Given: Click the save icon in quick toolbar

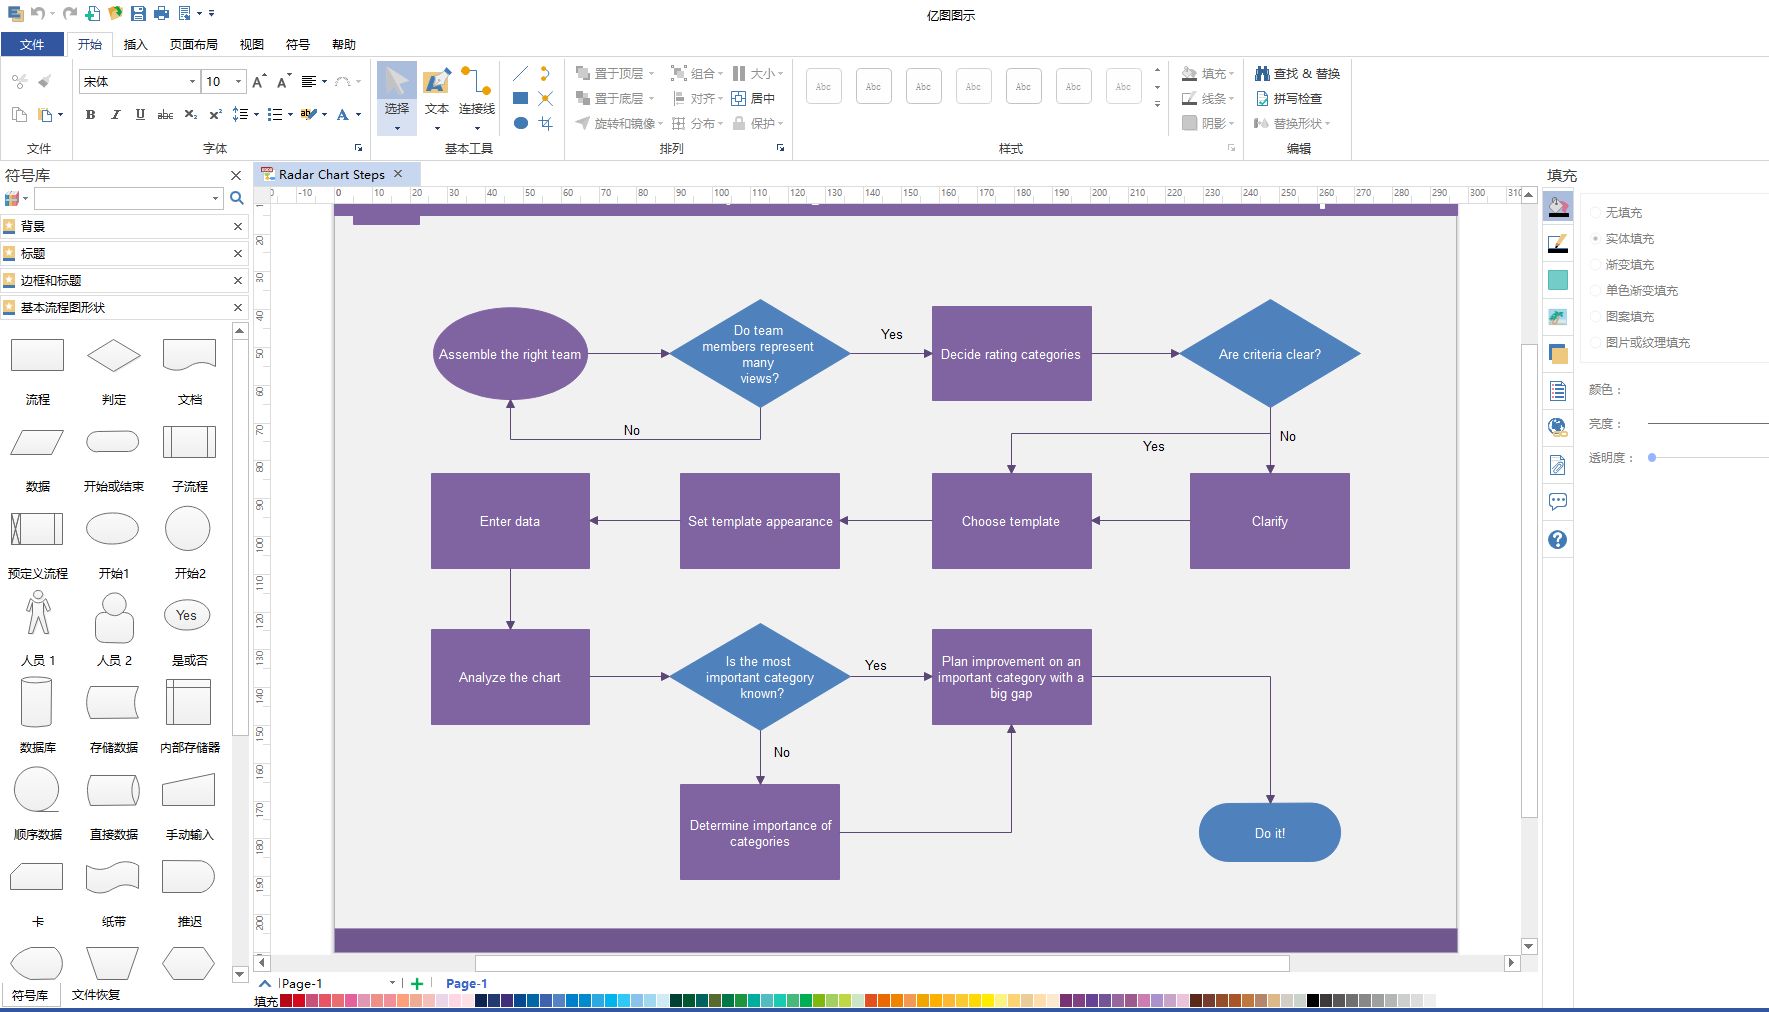Looking at the screenshot, I should tap(138, 13).
